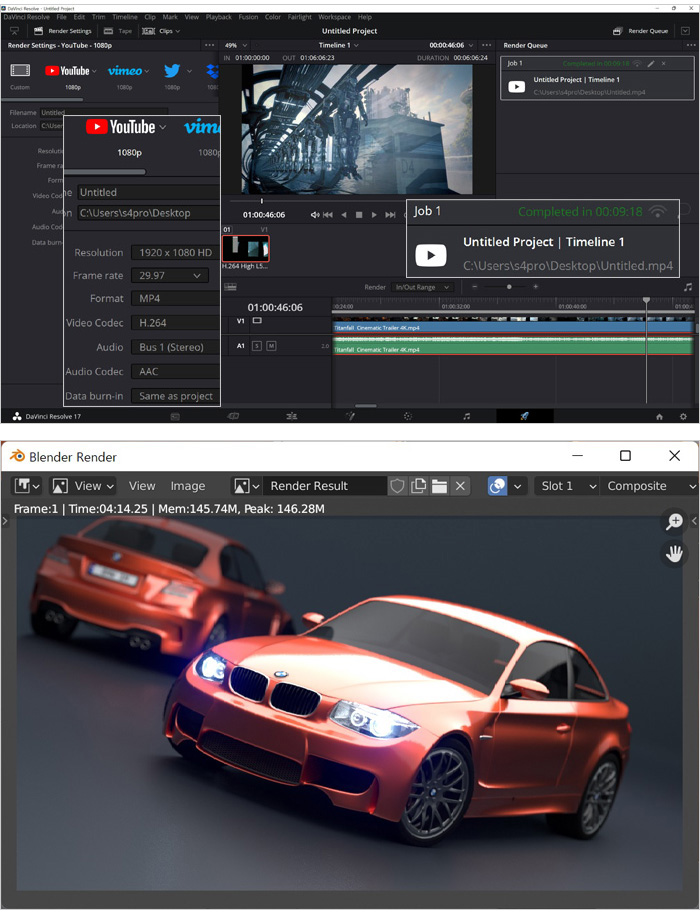Select the pan hand gizmo in Blender Render

tap(674, 553)
